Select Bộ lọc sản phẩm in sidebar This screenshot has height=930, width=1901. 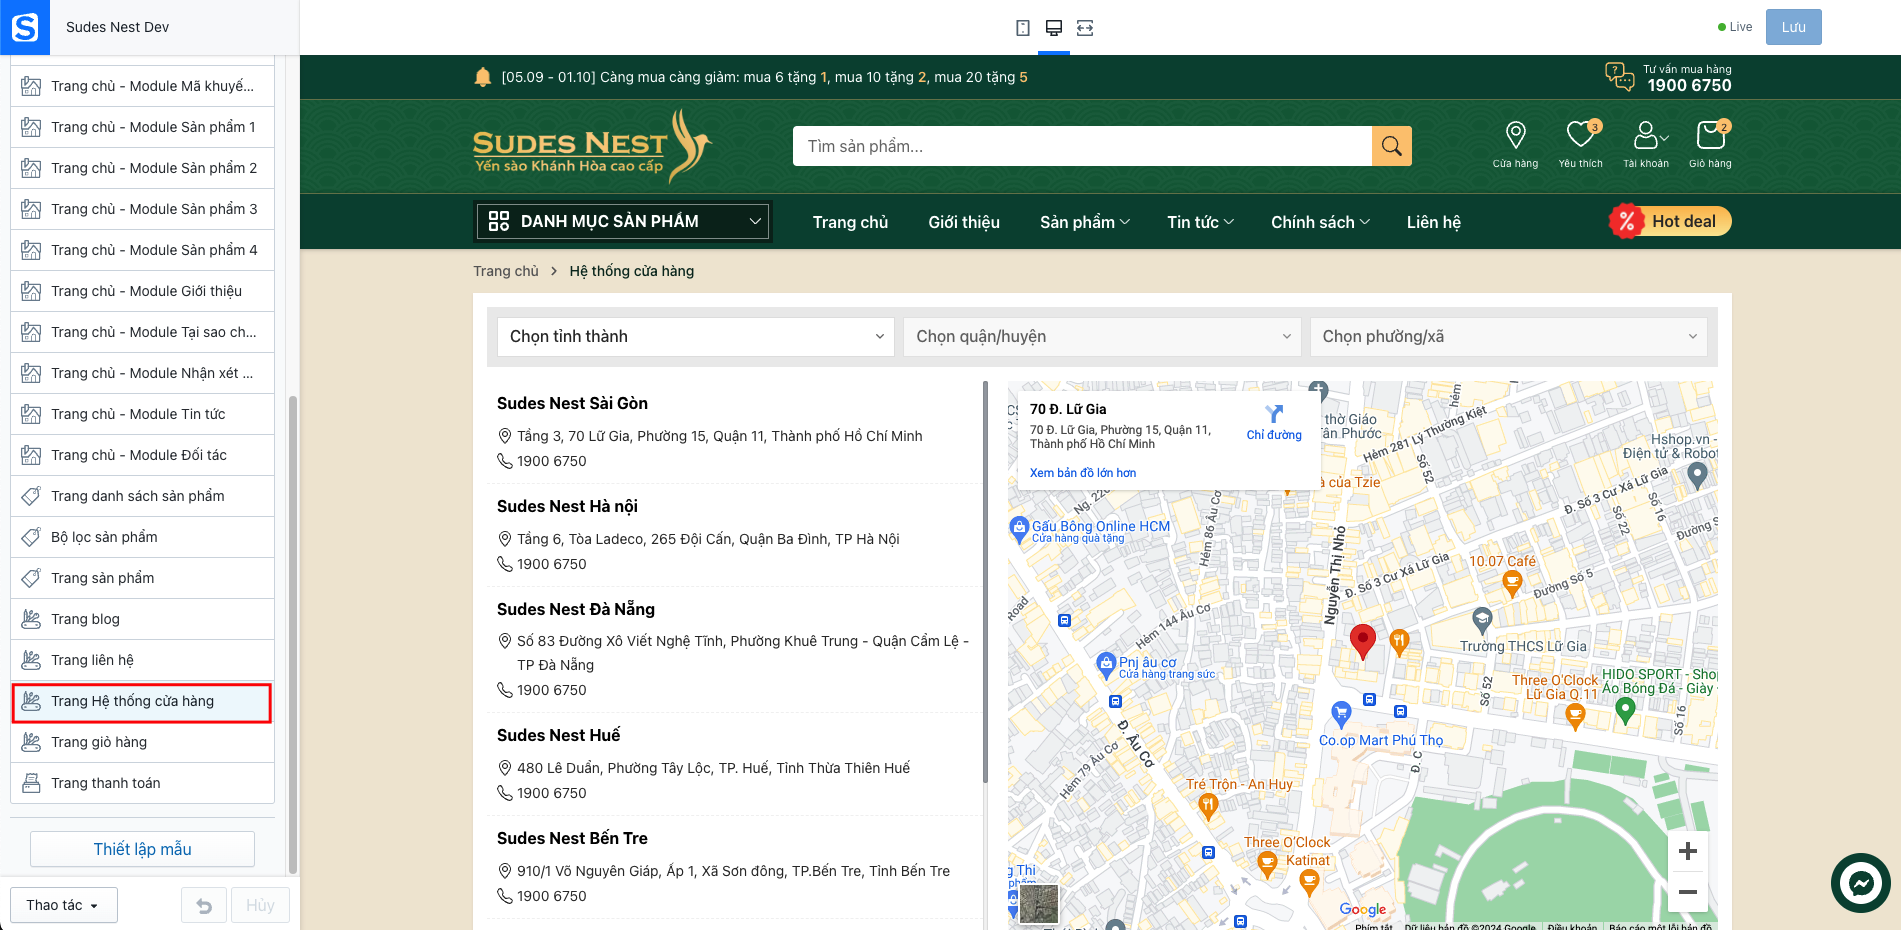click(142, 537)
